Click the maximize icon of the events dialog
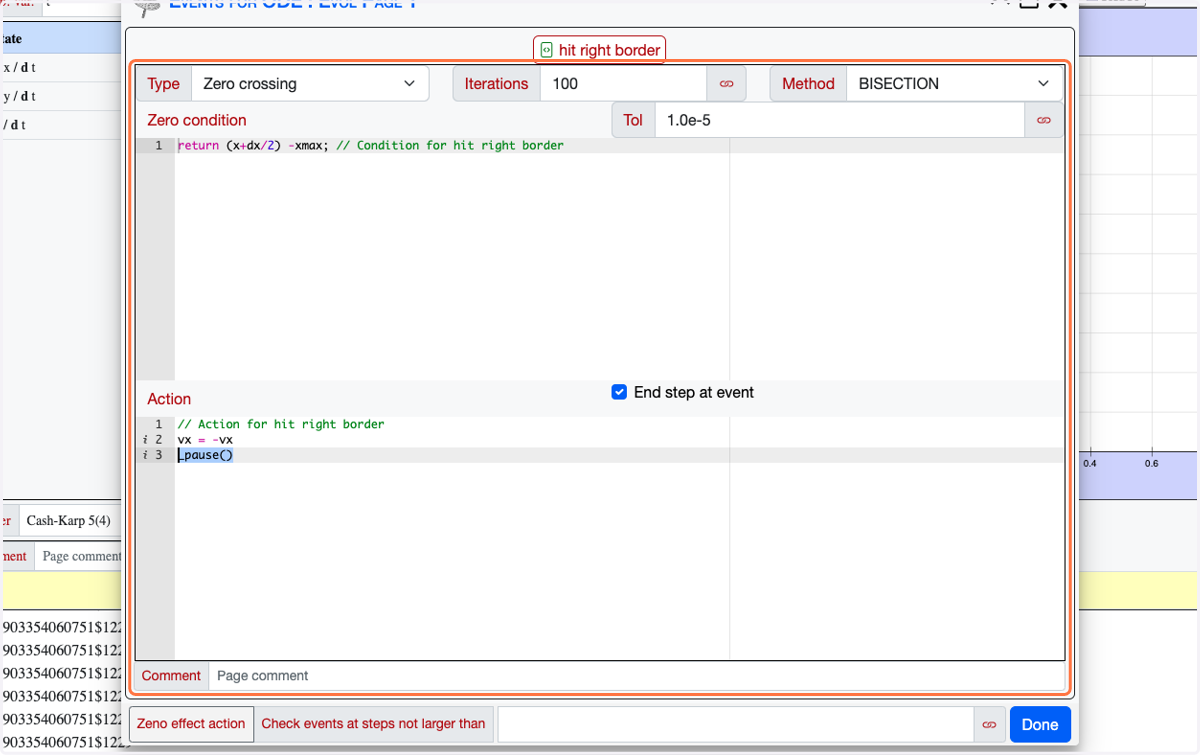The width and height of the screenshot is (1200, 755). 1028,3
